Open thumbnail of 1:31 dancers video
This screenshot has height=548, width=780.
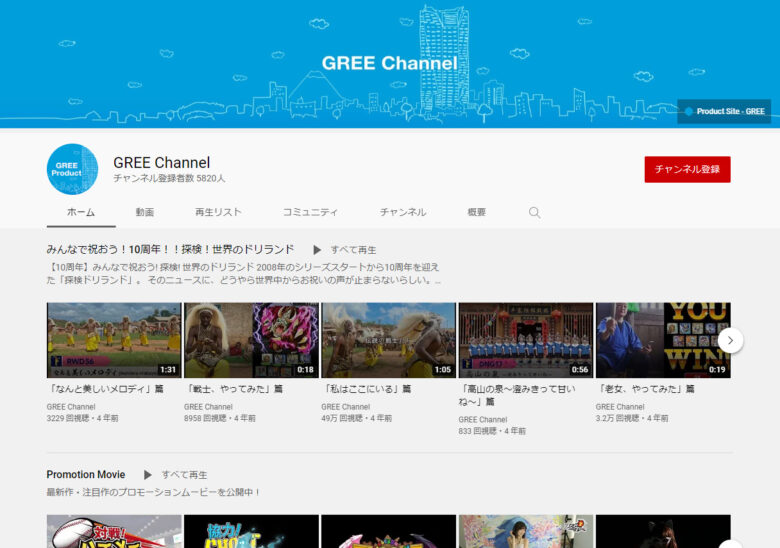(x=114, y=340)
